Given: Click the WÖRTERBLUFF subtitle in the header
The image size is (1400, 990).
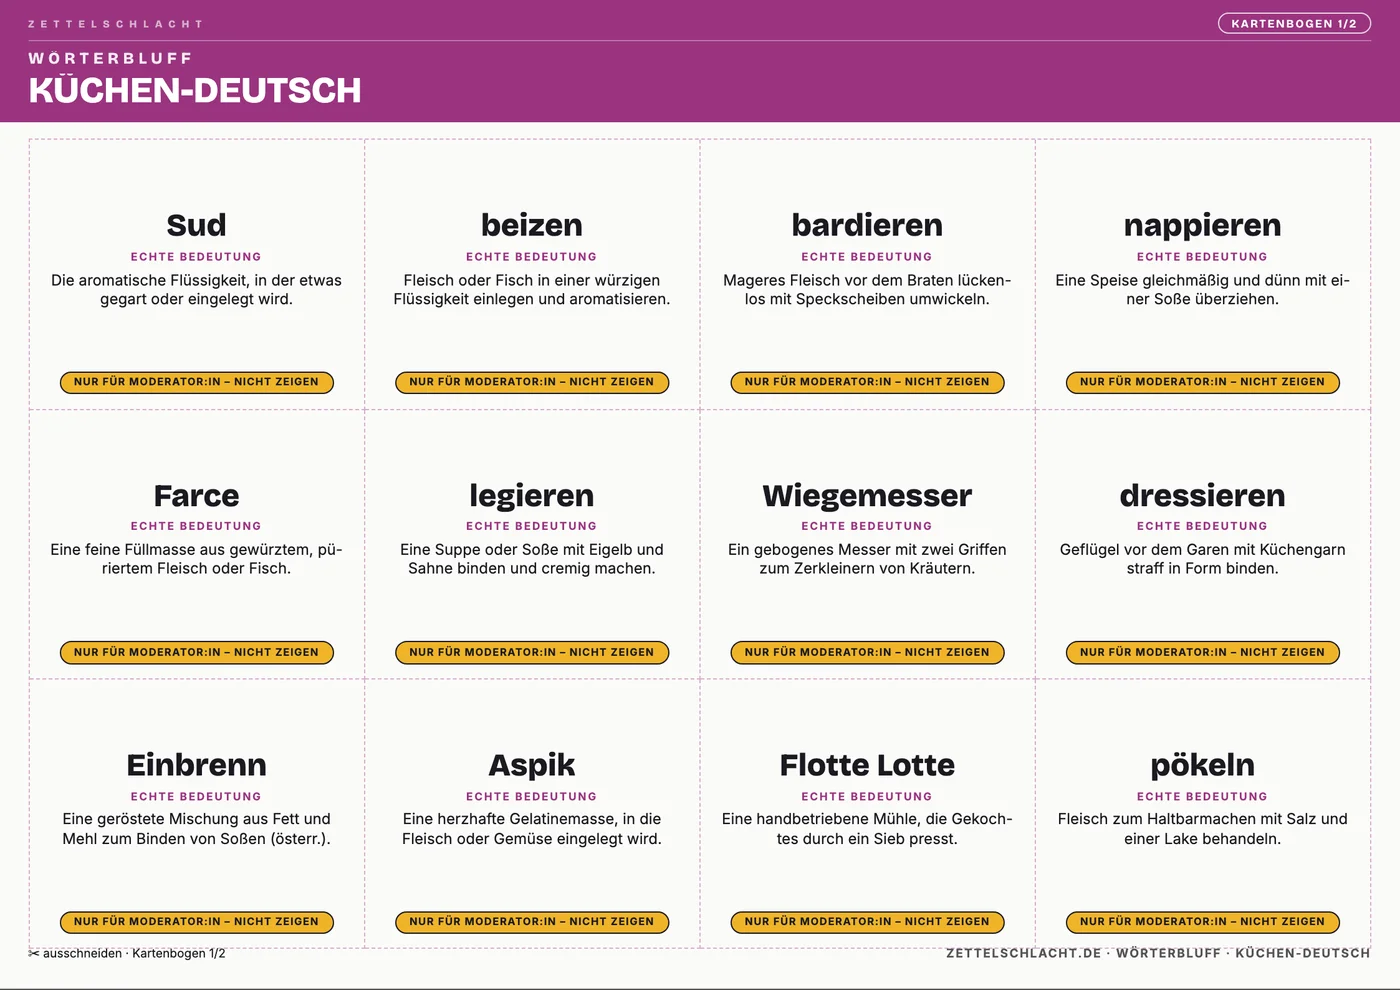Looking at the screenshot, I should [110, 58].
